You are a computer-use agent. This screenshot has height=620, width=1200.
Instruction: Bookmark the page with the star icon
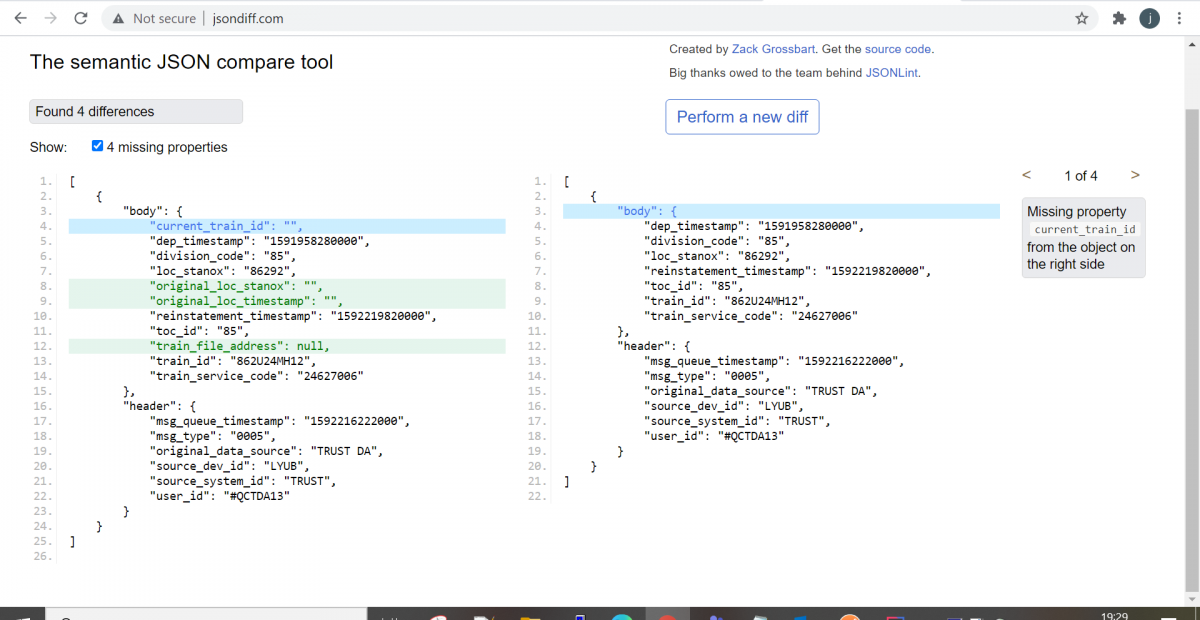(x=1082, y=17)
